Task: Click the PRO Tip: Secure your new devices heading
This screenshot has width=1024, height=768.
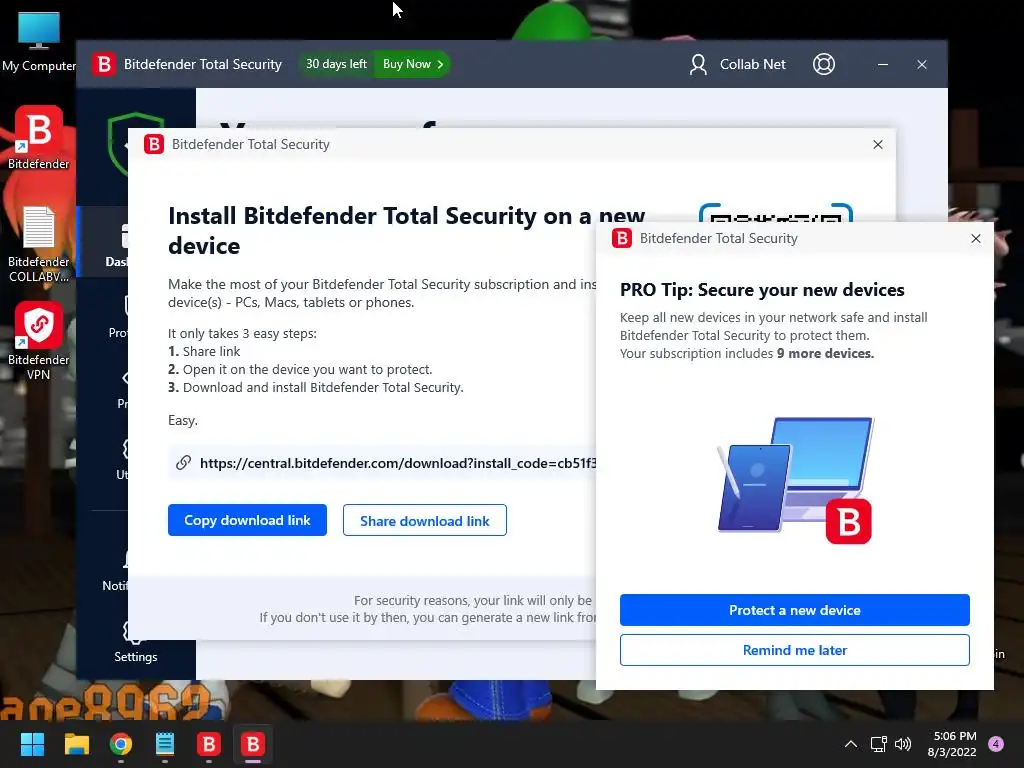Action: [x=762, y=289]
